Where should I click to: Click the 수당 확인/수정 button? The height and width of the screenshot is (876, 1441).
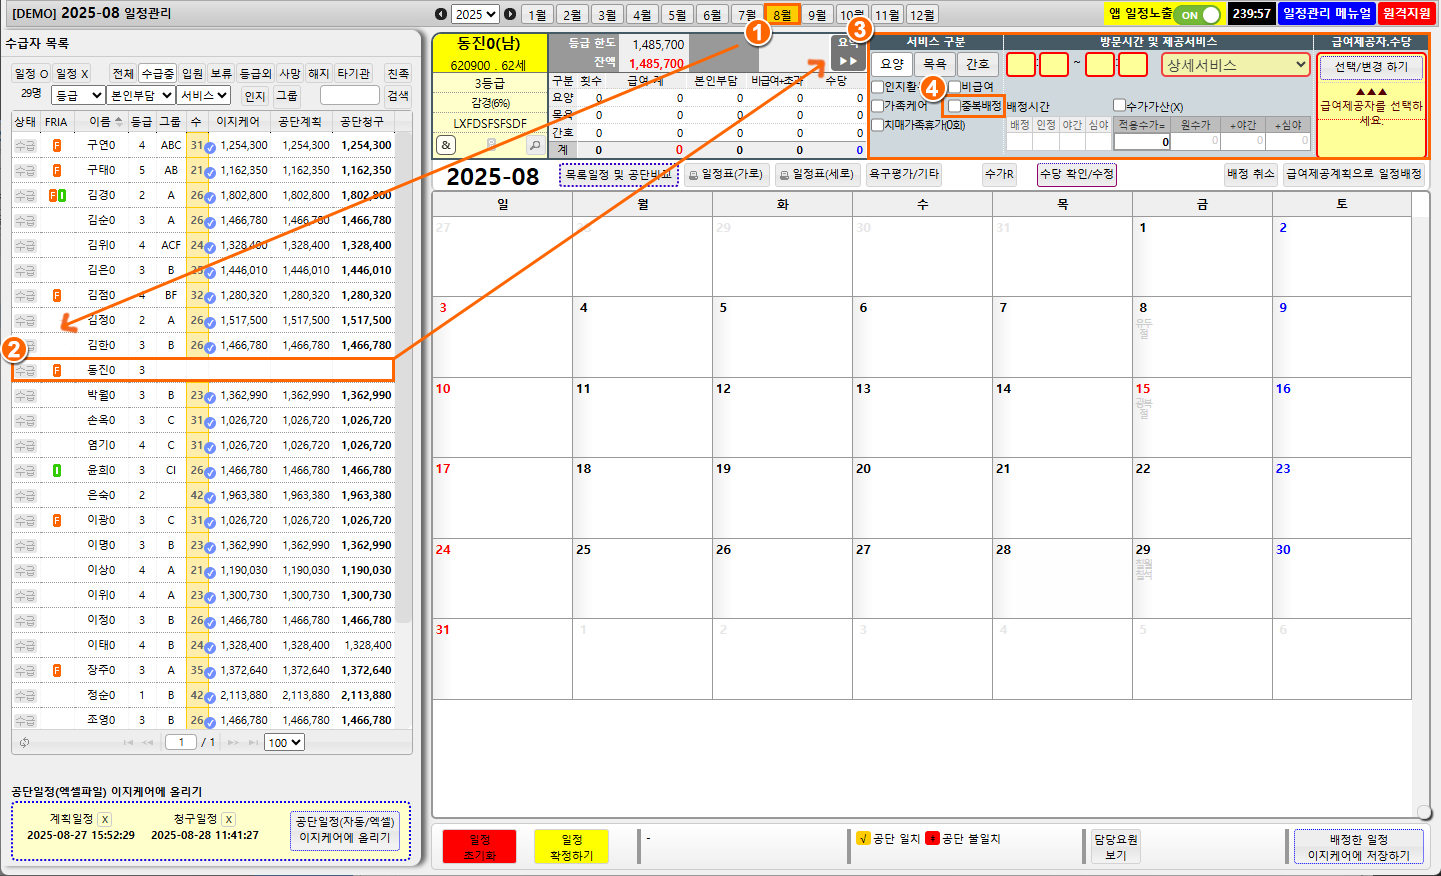[x=1076, y=174]
